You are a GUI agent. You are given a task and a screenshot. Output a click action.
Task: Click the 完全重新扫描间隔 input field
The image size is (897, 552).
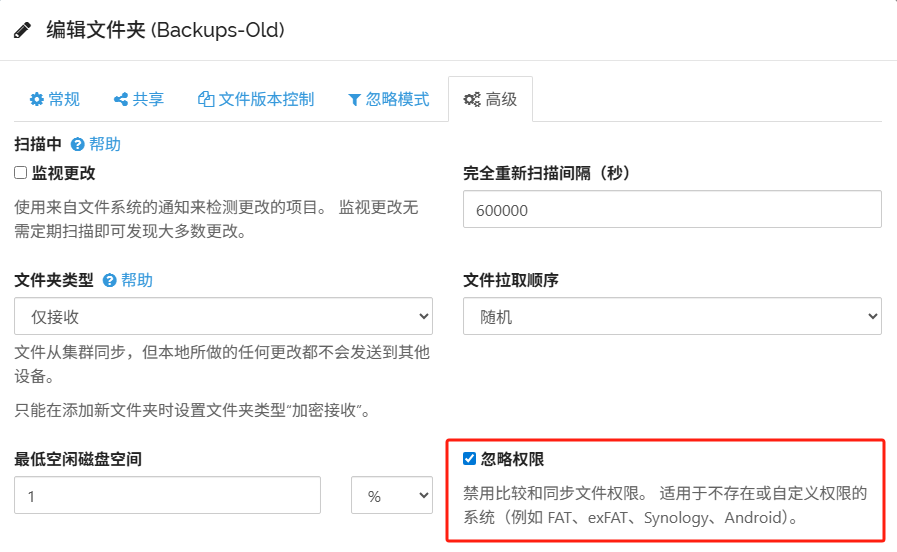[672, 210]
